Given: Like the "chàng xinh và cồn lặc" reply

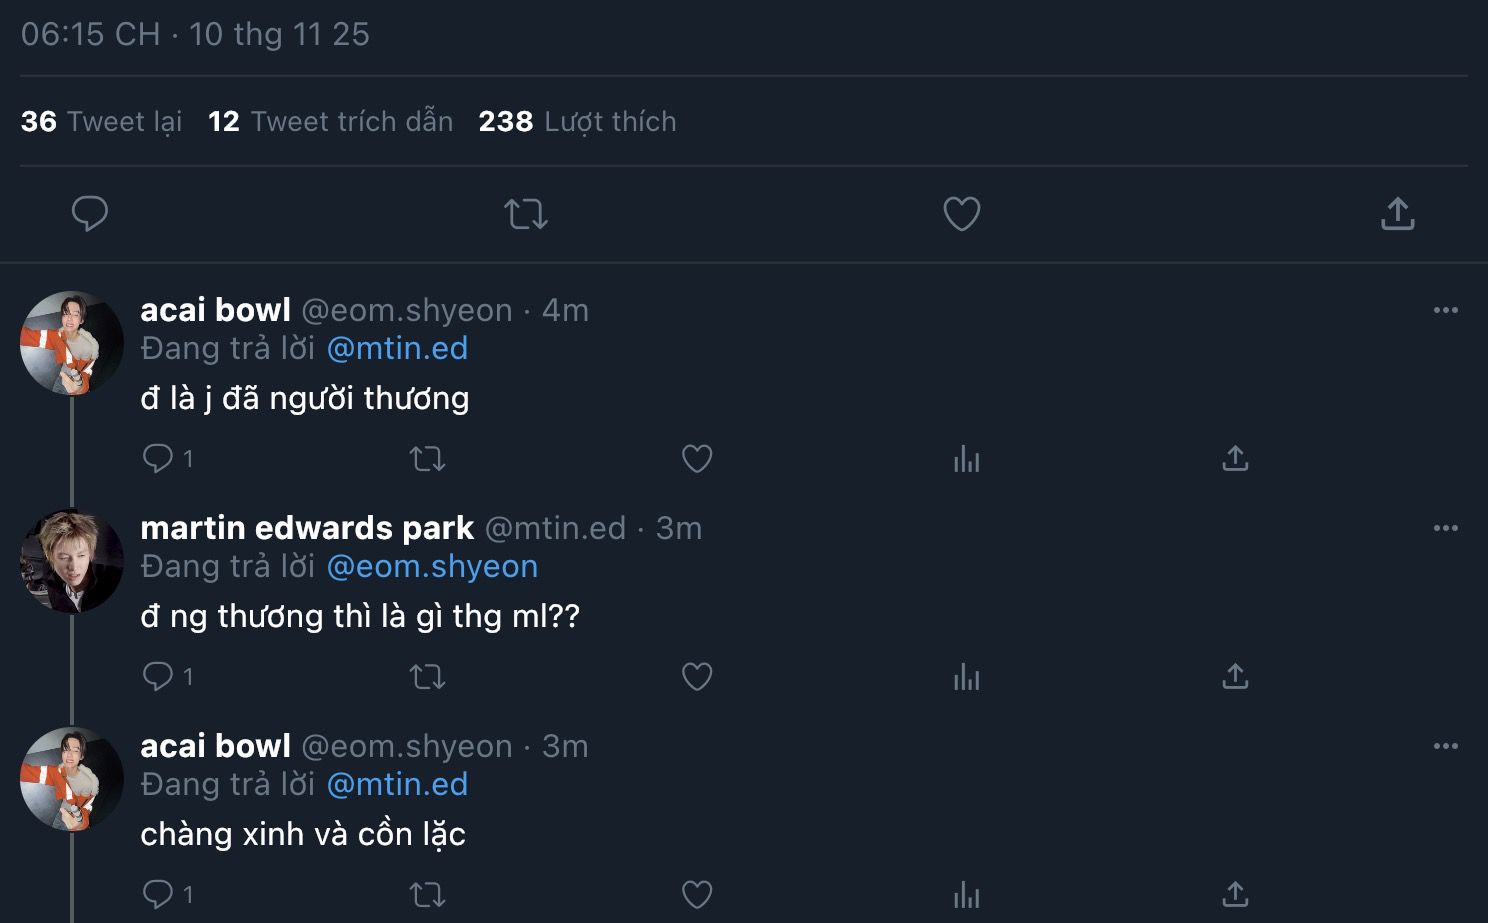Looking at the screenshot, I should (x=697, y=894).
